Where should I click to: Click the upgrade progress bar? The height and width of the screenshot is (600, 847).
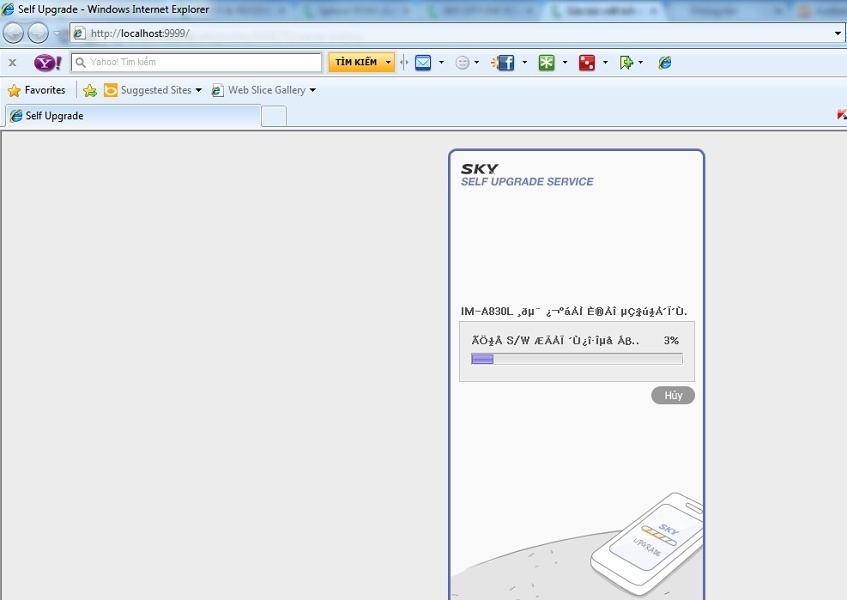(576, 359)
